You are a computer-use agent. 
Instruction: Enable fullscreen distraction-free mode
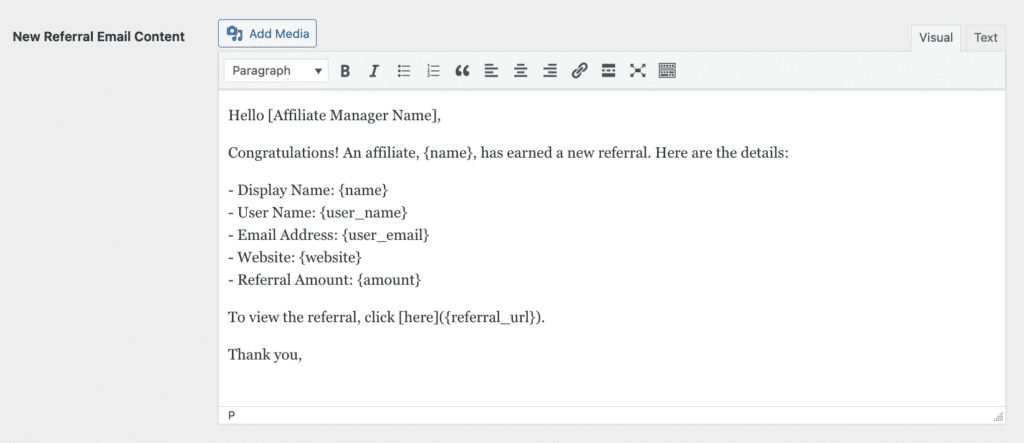coord(637,71)
